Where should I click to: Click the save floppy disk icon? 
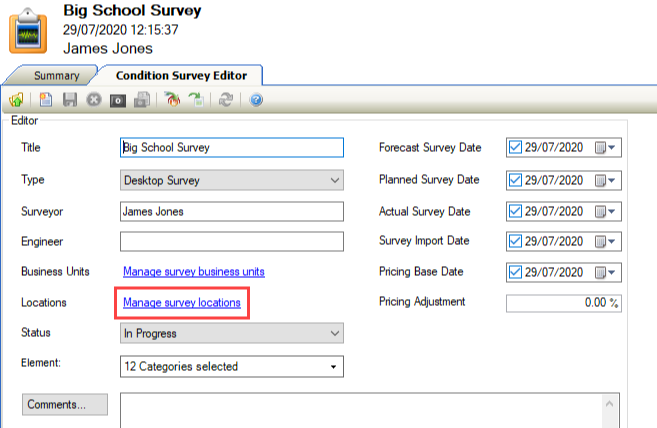tap(70, 100)
